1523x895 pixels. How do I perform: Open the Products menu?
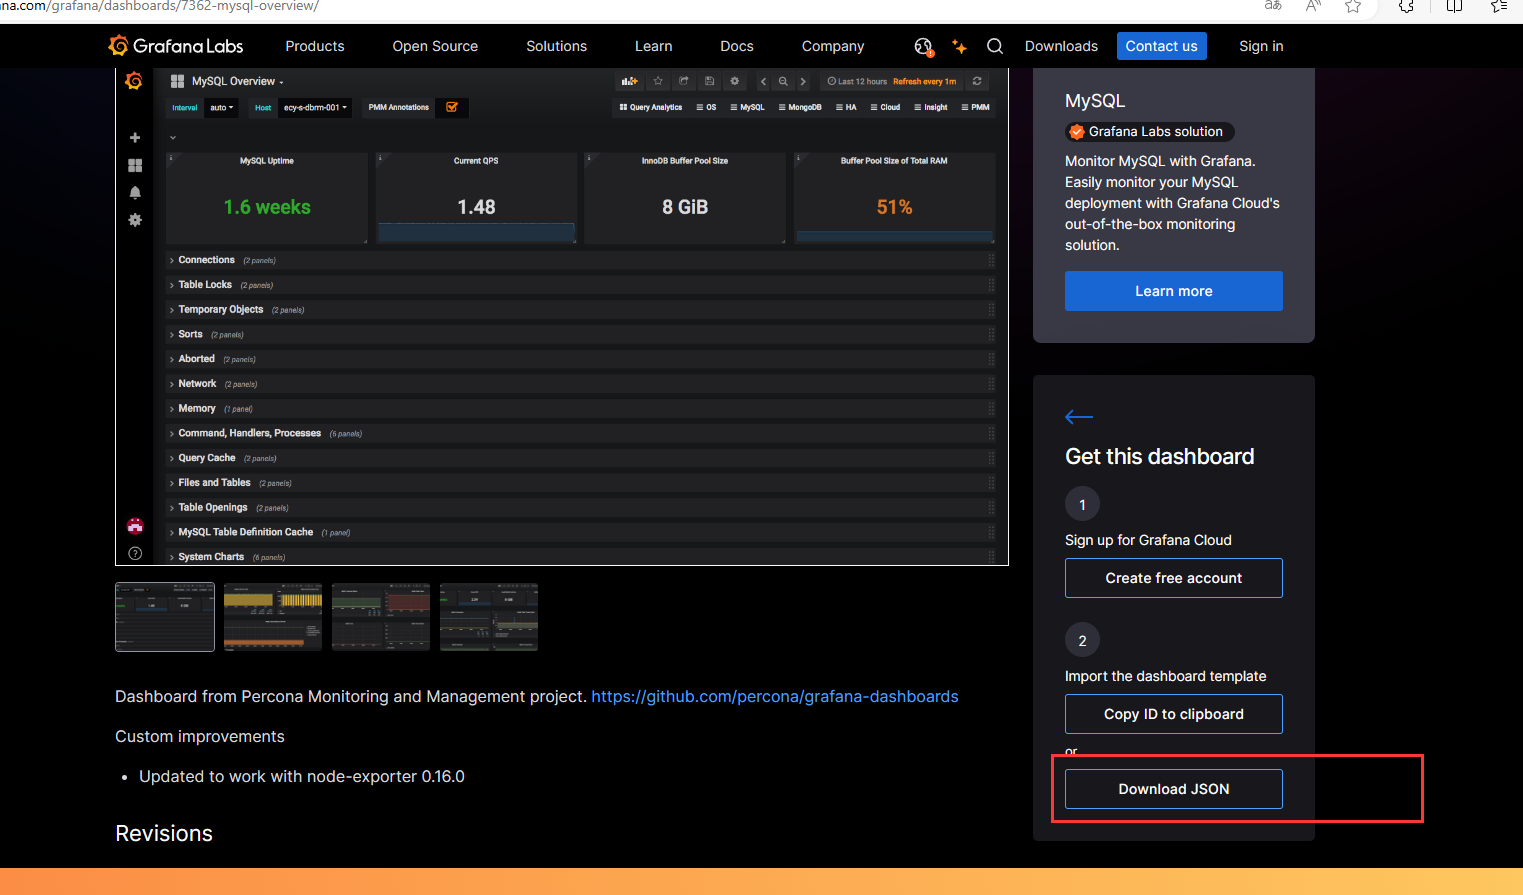[315, 46]
